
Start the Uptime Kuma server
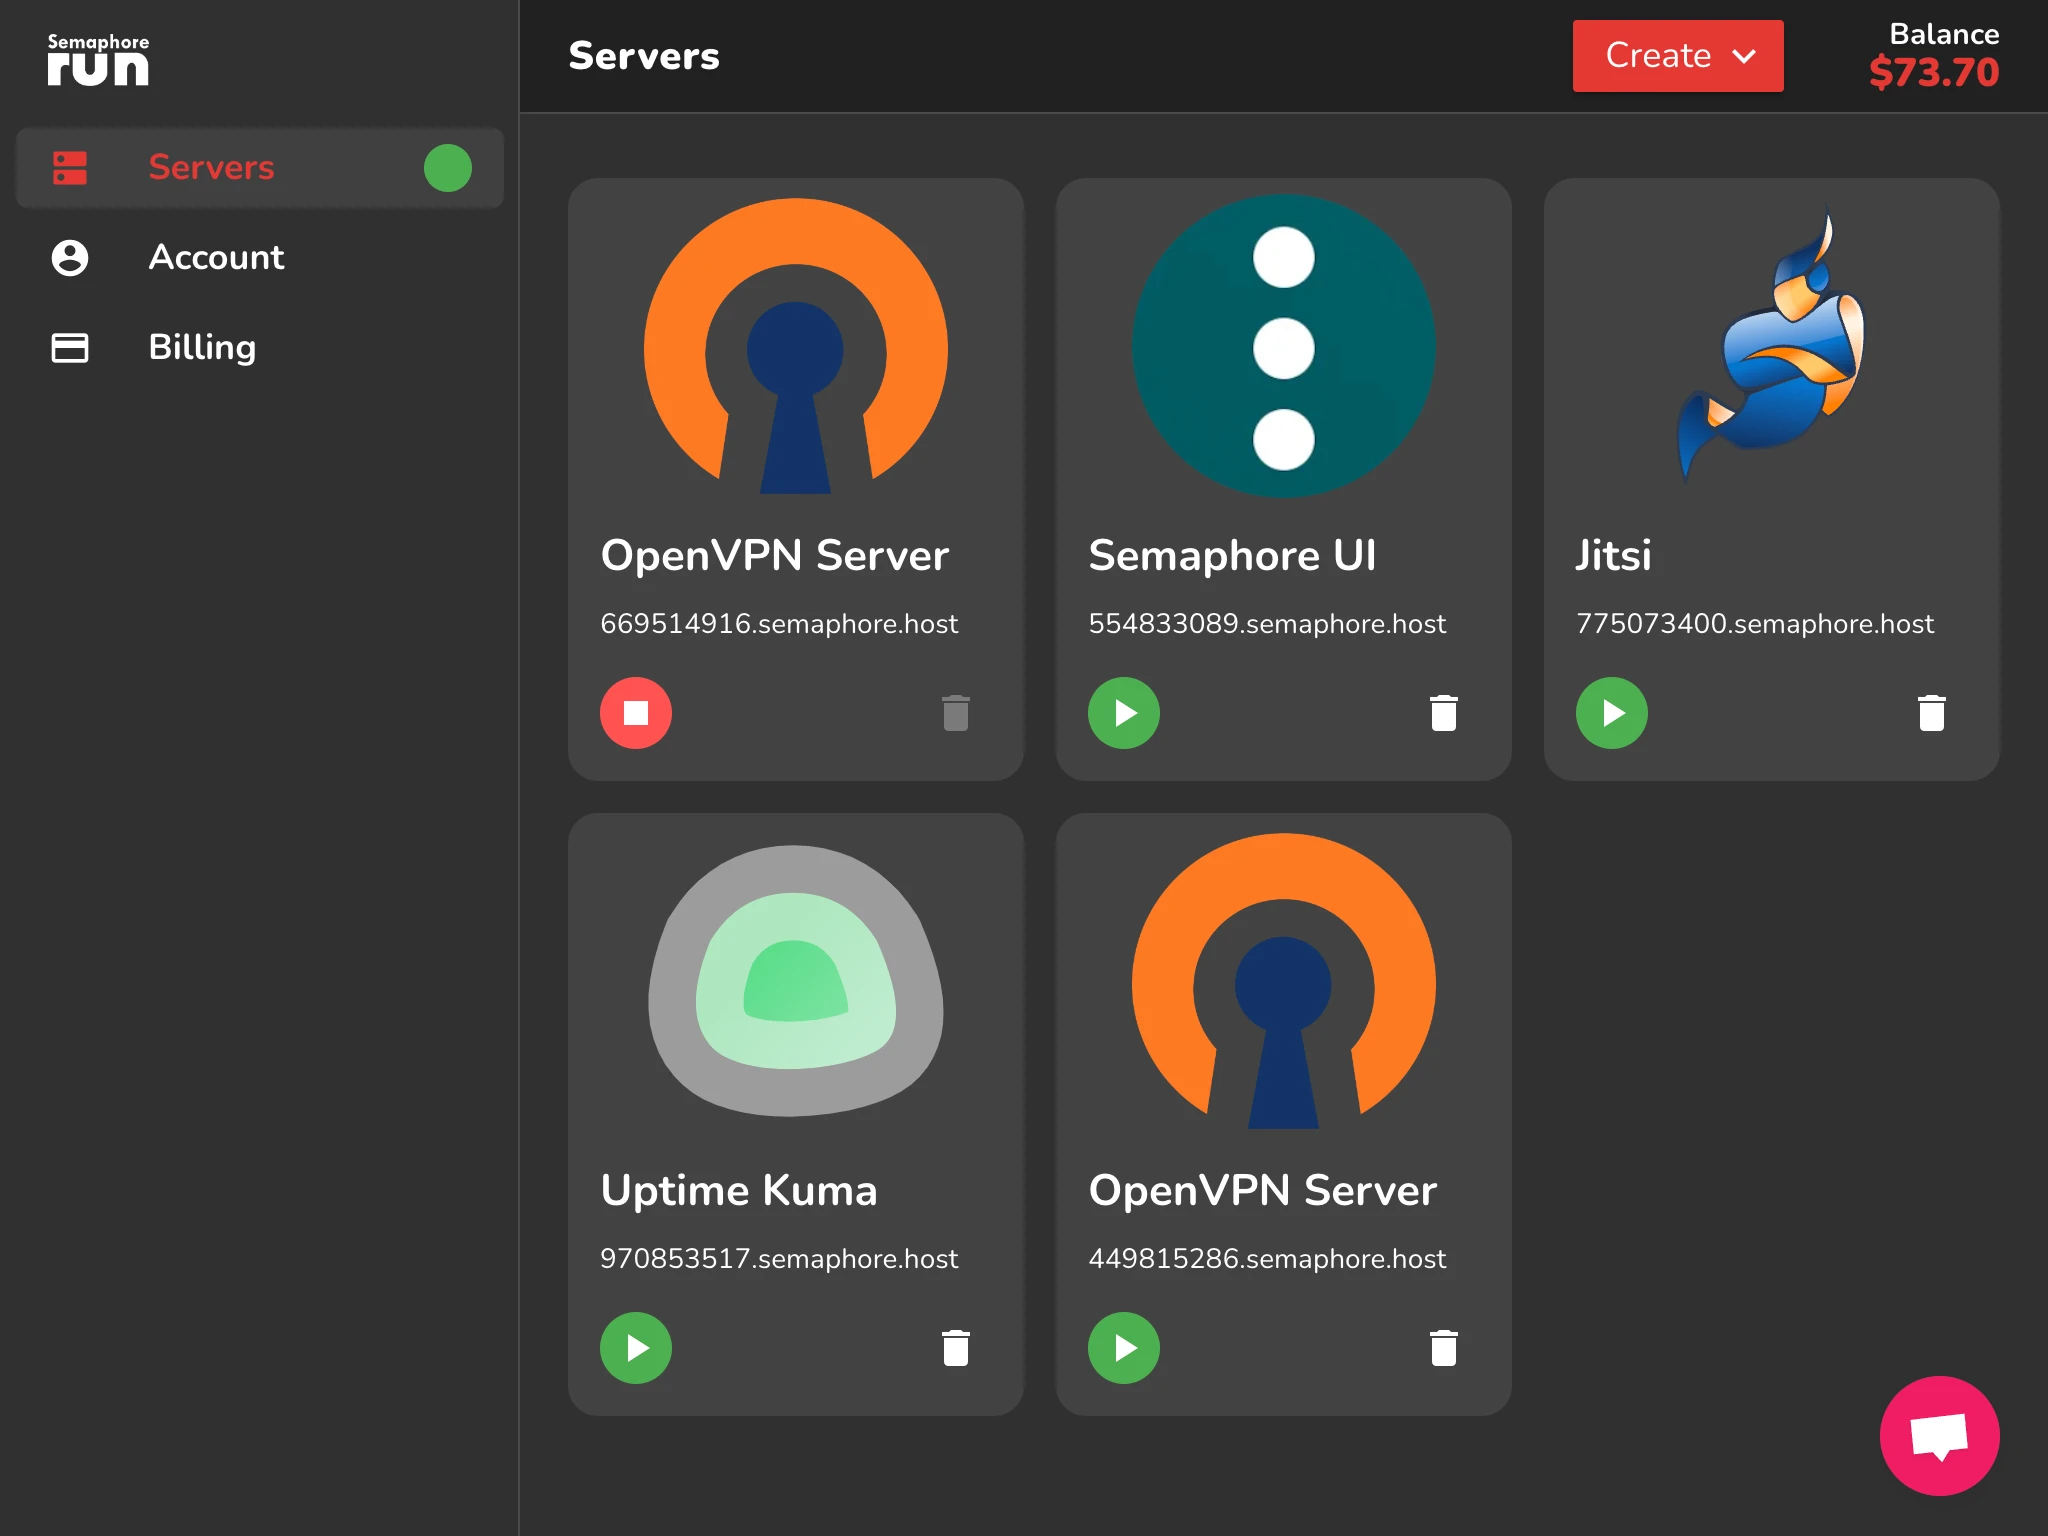pos(636,1348)
